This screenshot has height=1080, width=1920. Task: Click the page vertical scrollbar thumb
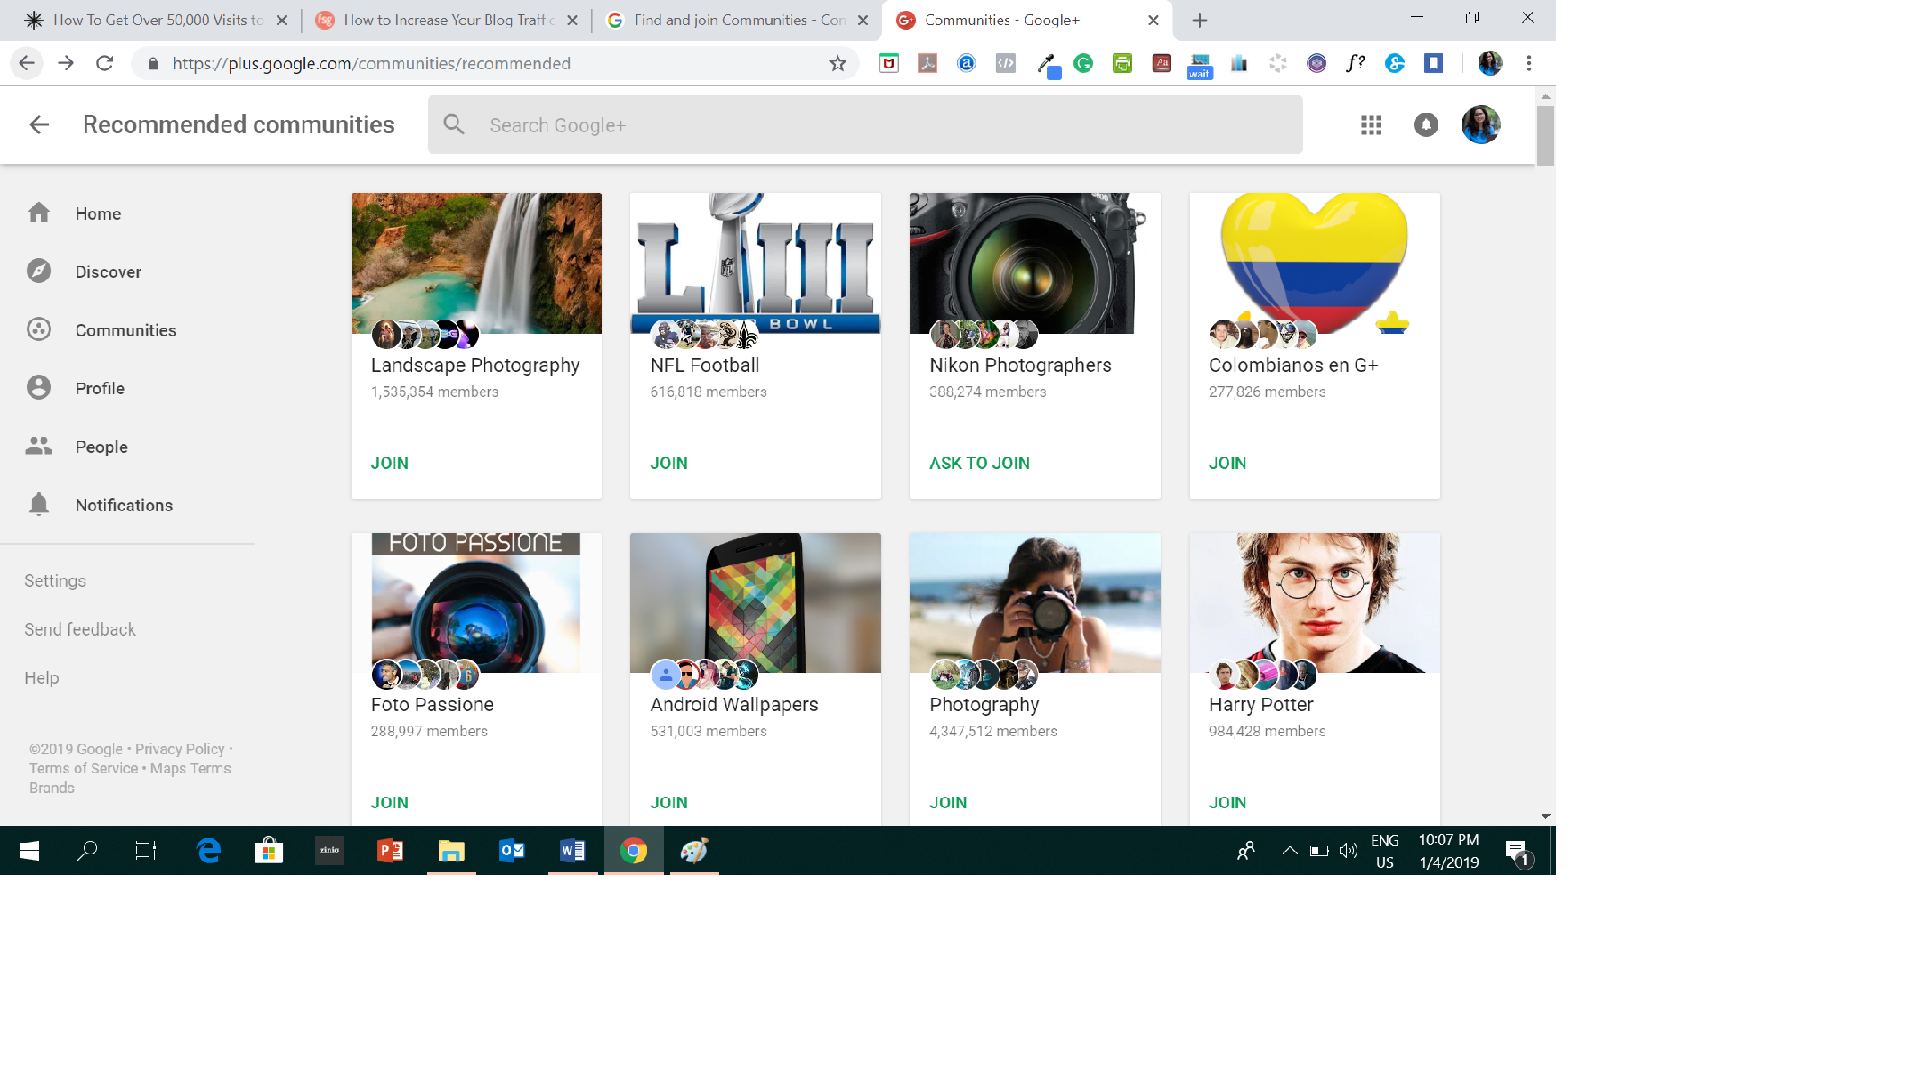point(1546,136)
